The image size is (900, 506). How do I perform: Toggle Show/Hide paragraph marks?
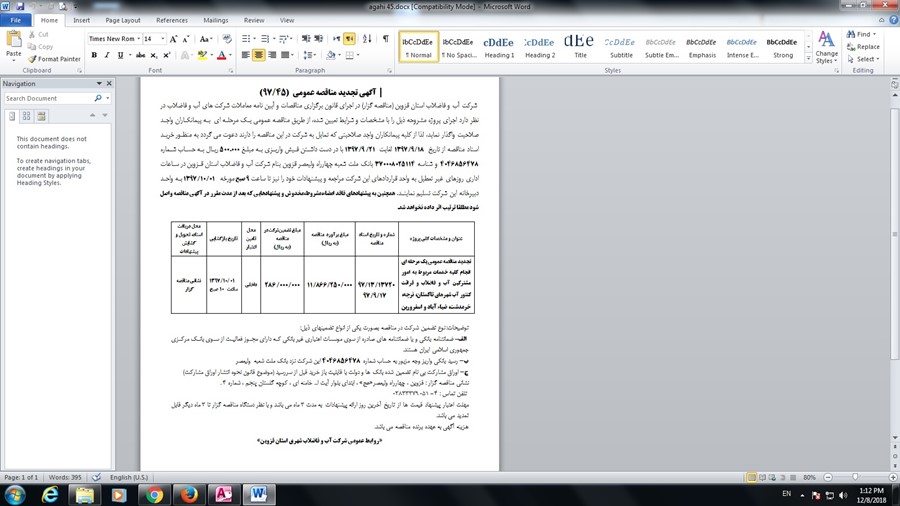click(x=385, y=39)
